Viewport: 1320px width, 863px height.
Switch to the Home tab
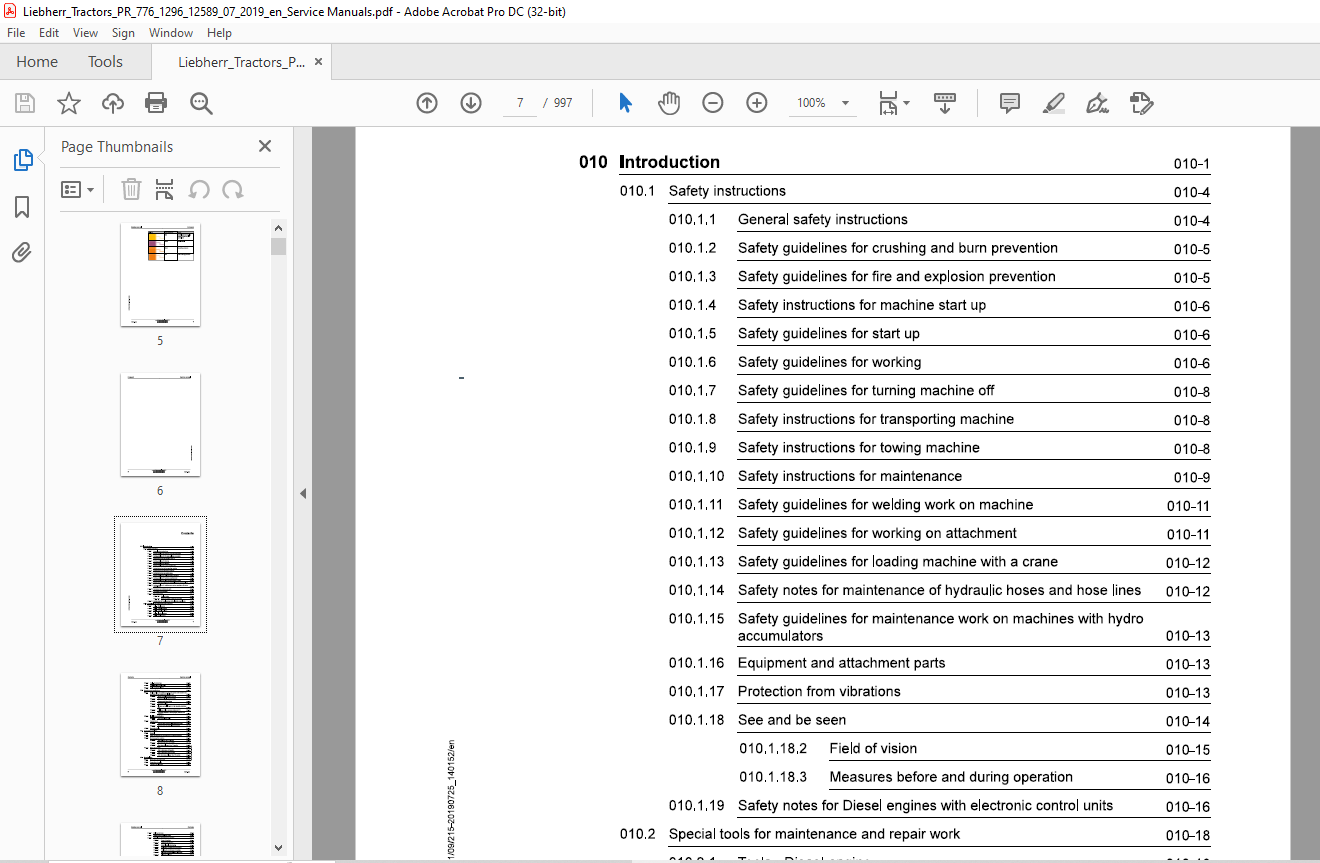[37, 62]
